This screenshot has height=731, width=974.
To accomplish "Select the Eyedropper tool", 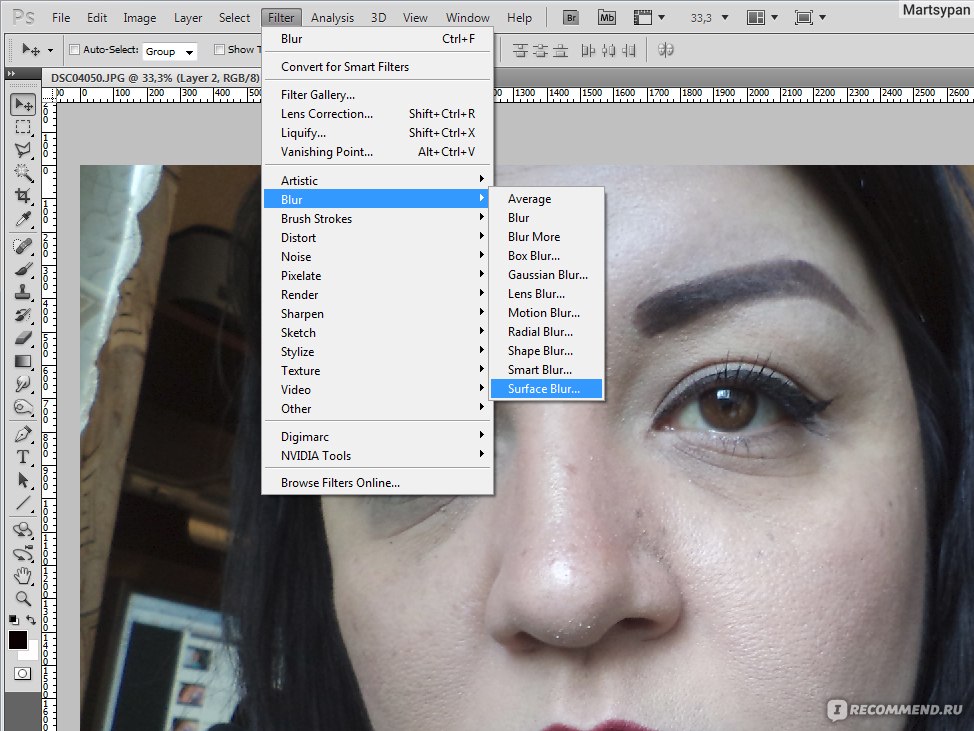I will pos(22,219).
